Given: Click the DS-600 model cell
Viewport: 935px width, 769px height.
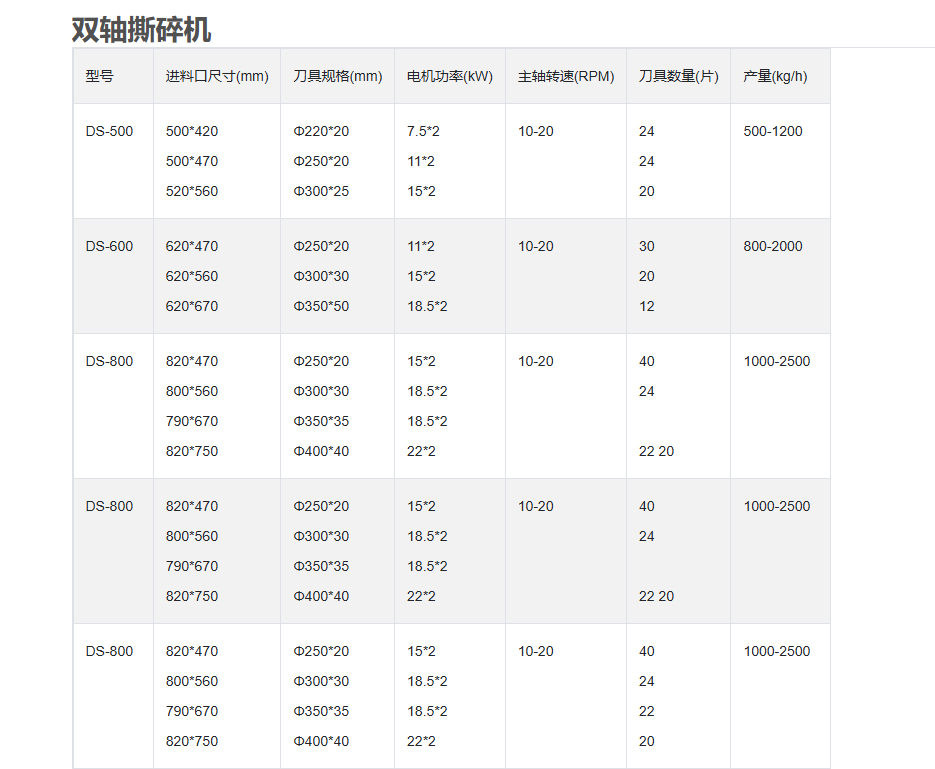Looking at the screenshot, I should tap(109, 246).
